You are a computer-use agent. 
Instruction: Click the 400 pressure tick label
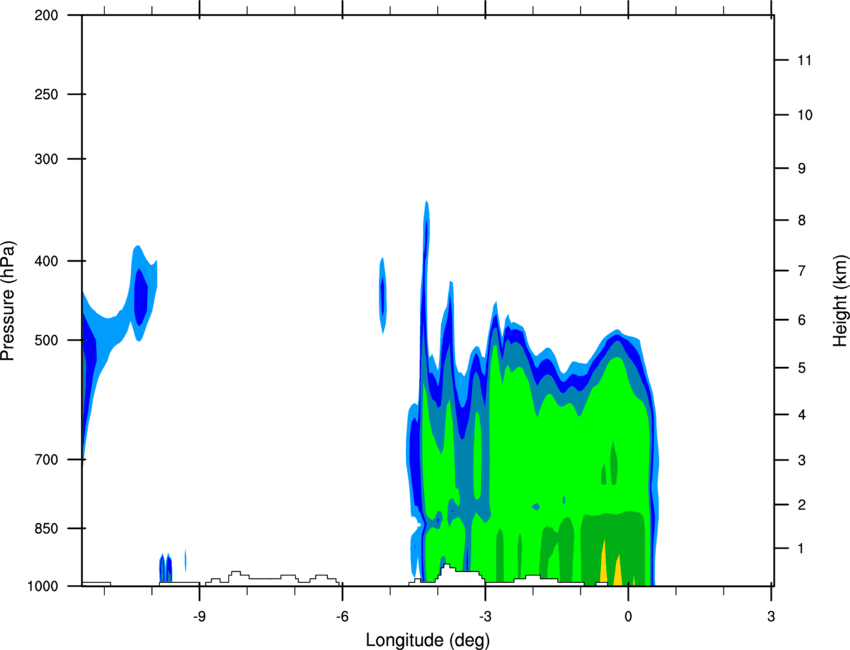point(46,261)
